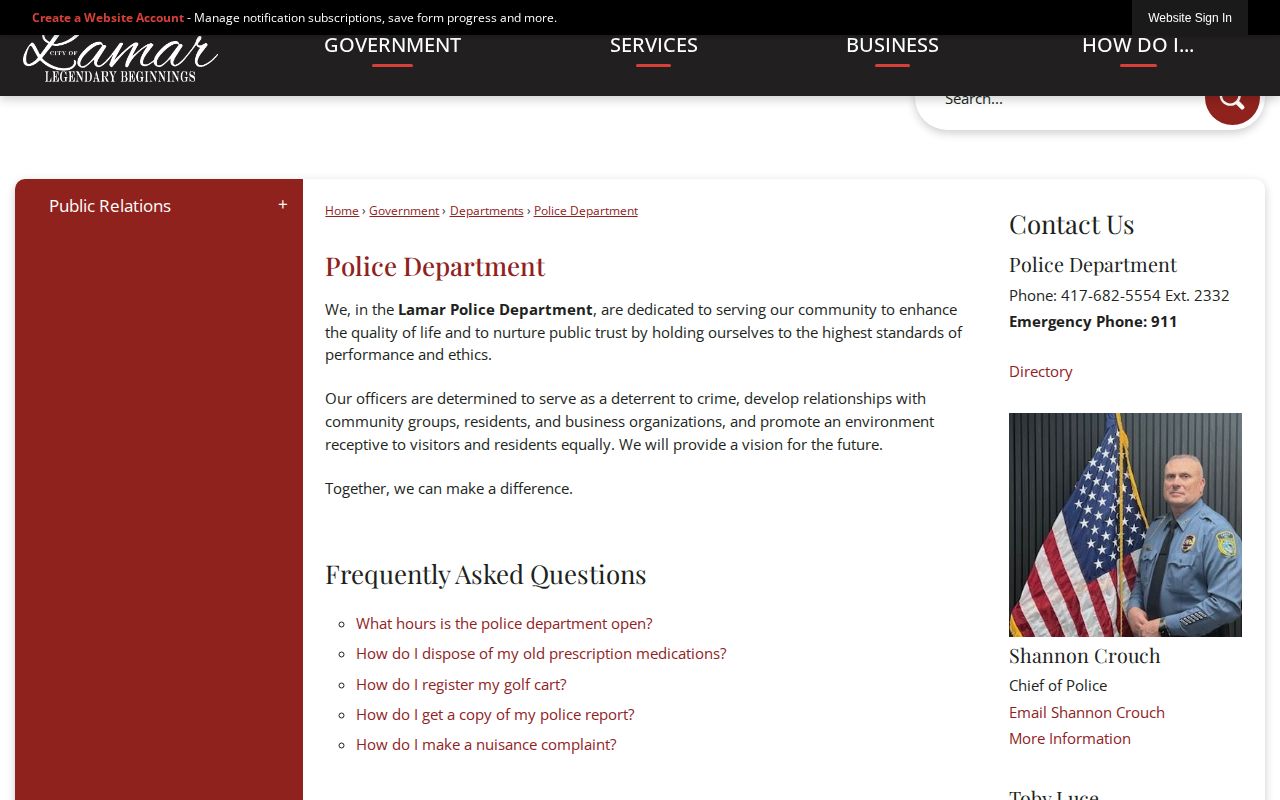Click the Contact Us heading
Screen dimensions: 1280x800
coord(1072,224)
